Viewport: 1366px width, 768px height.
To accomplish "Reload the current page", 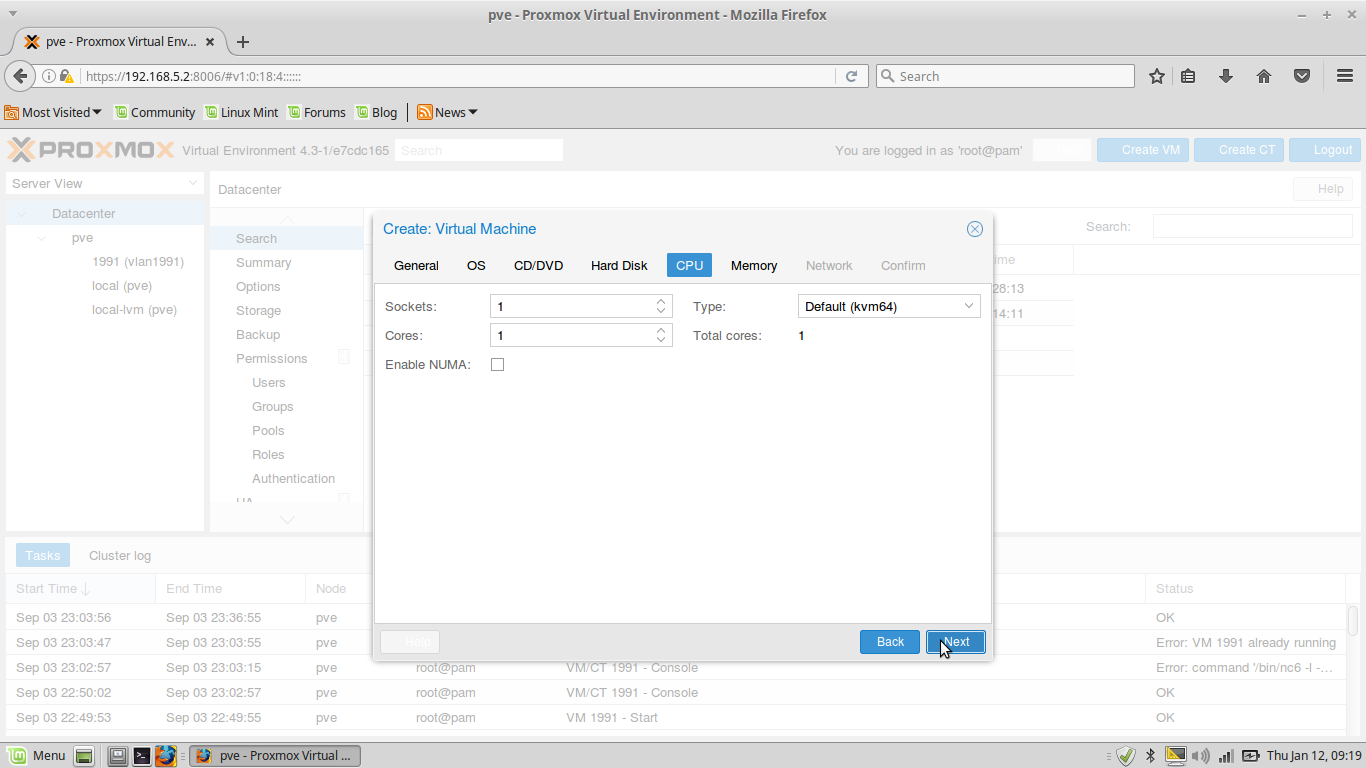I will (852, 76).
